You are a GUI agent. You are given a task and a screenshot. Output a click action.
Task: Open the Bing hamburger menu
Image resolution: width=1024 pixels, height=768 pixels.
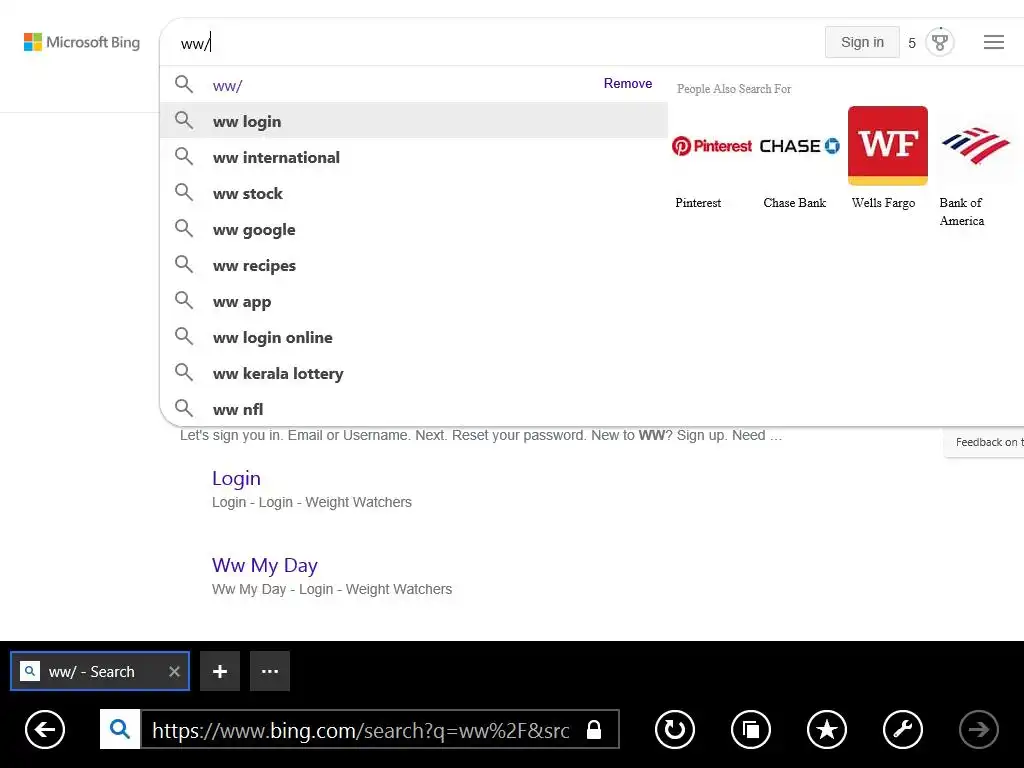tap(993, 42)
